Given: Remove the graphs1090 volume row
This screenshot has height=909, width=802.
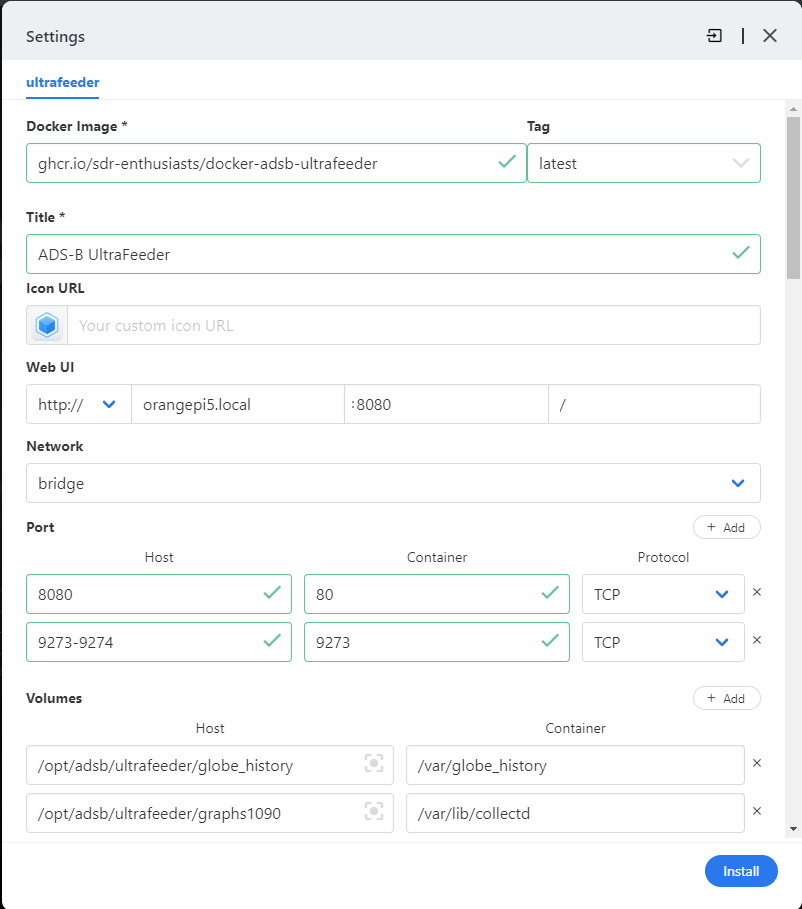Looking at the screenshot, I should [757, 811].
